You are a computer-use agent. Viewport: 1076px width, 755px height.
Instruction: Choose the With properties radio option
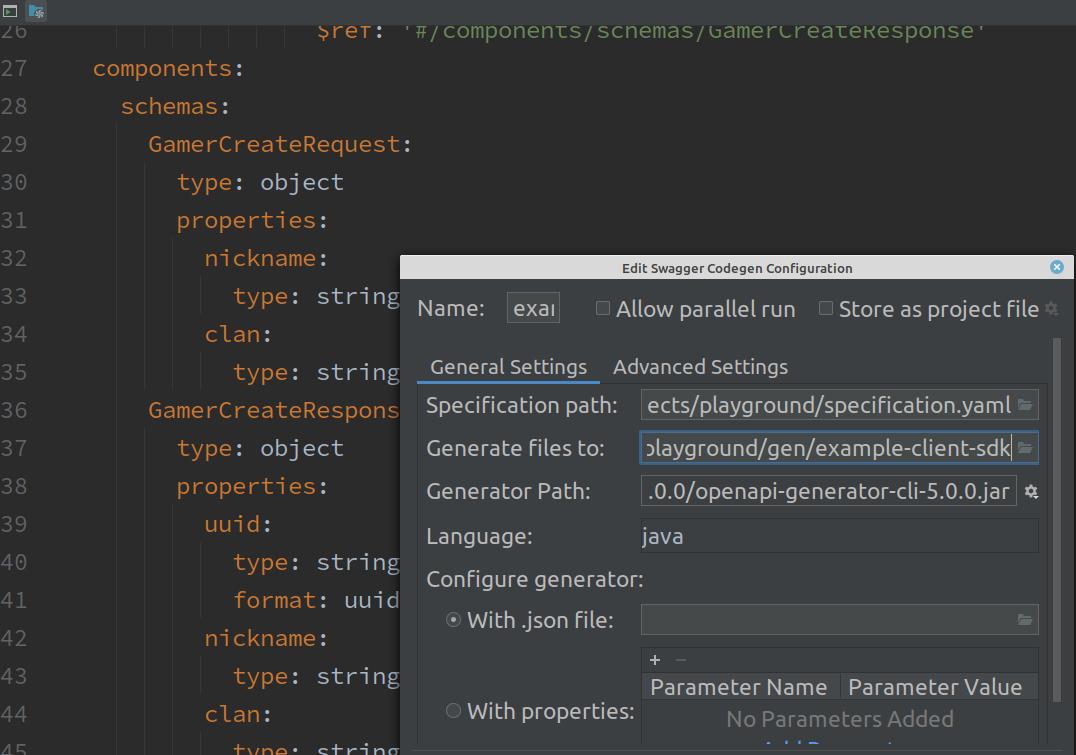click(453, 710)
